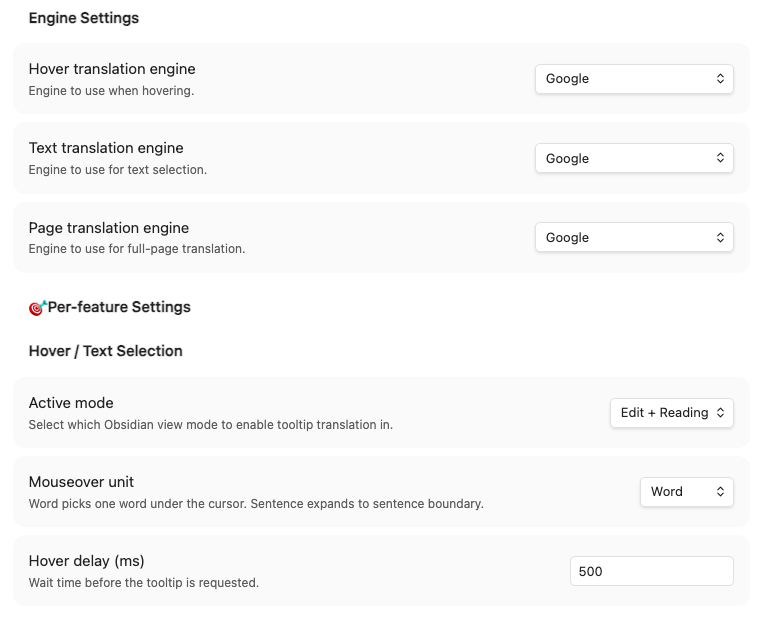The height and width of the screenshot is (626, 765).
Task: Open the Page translation engine dropdown
Action: (634, 237)
